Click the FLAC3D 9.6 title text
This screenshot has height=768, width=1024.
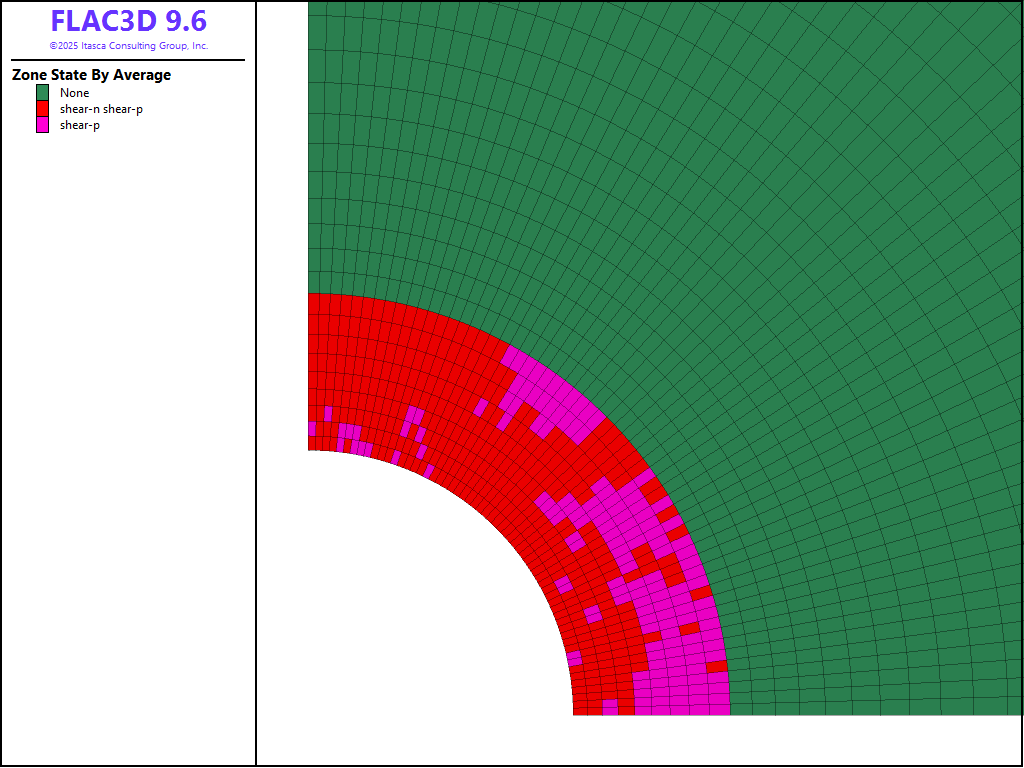(x=128, y=21)
